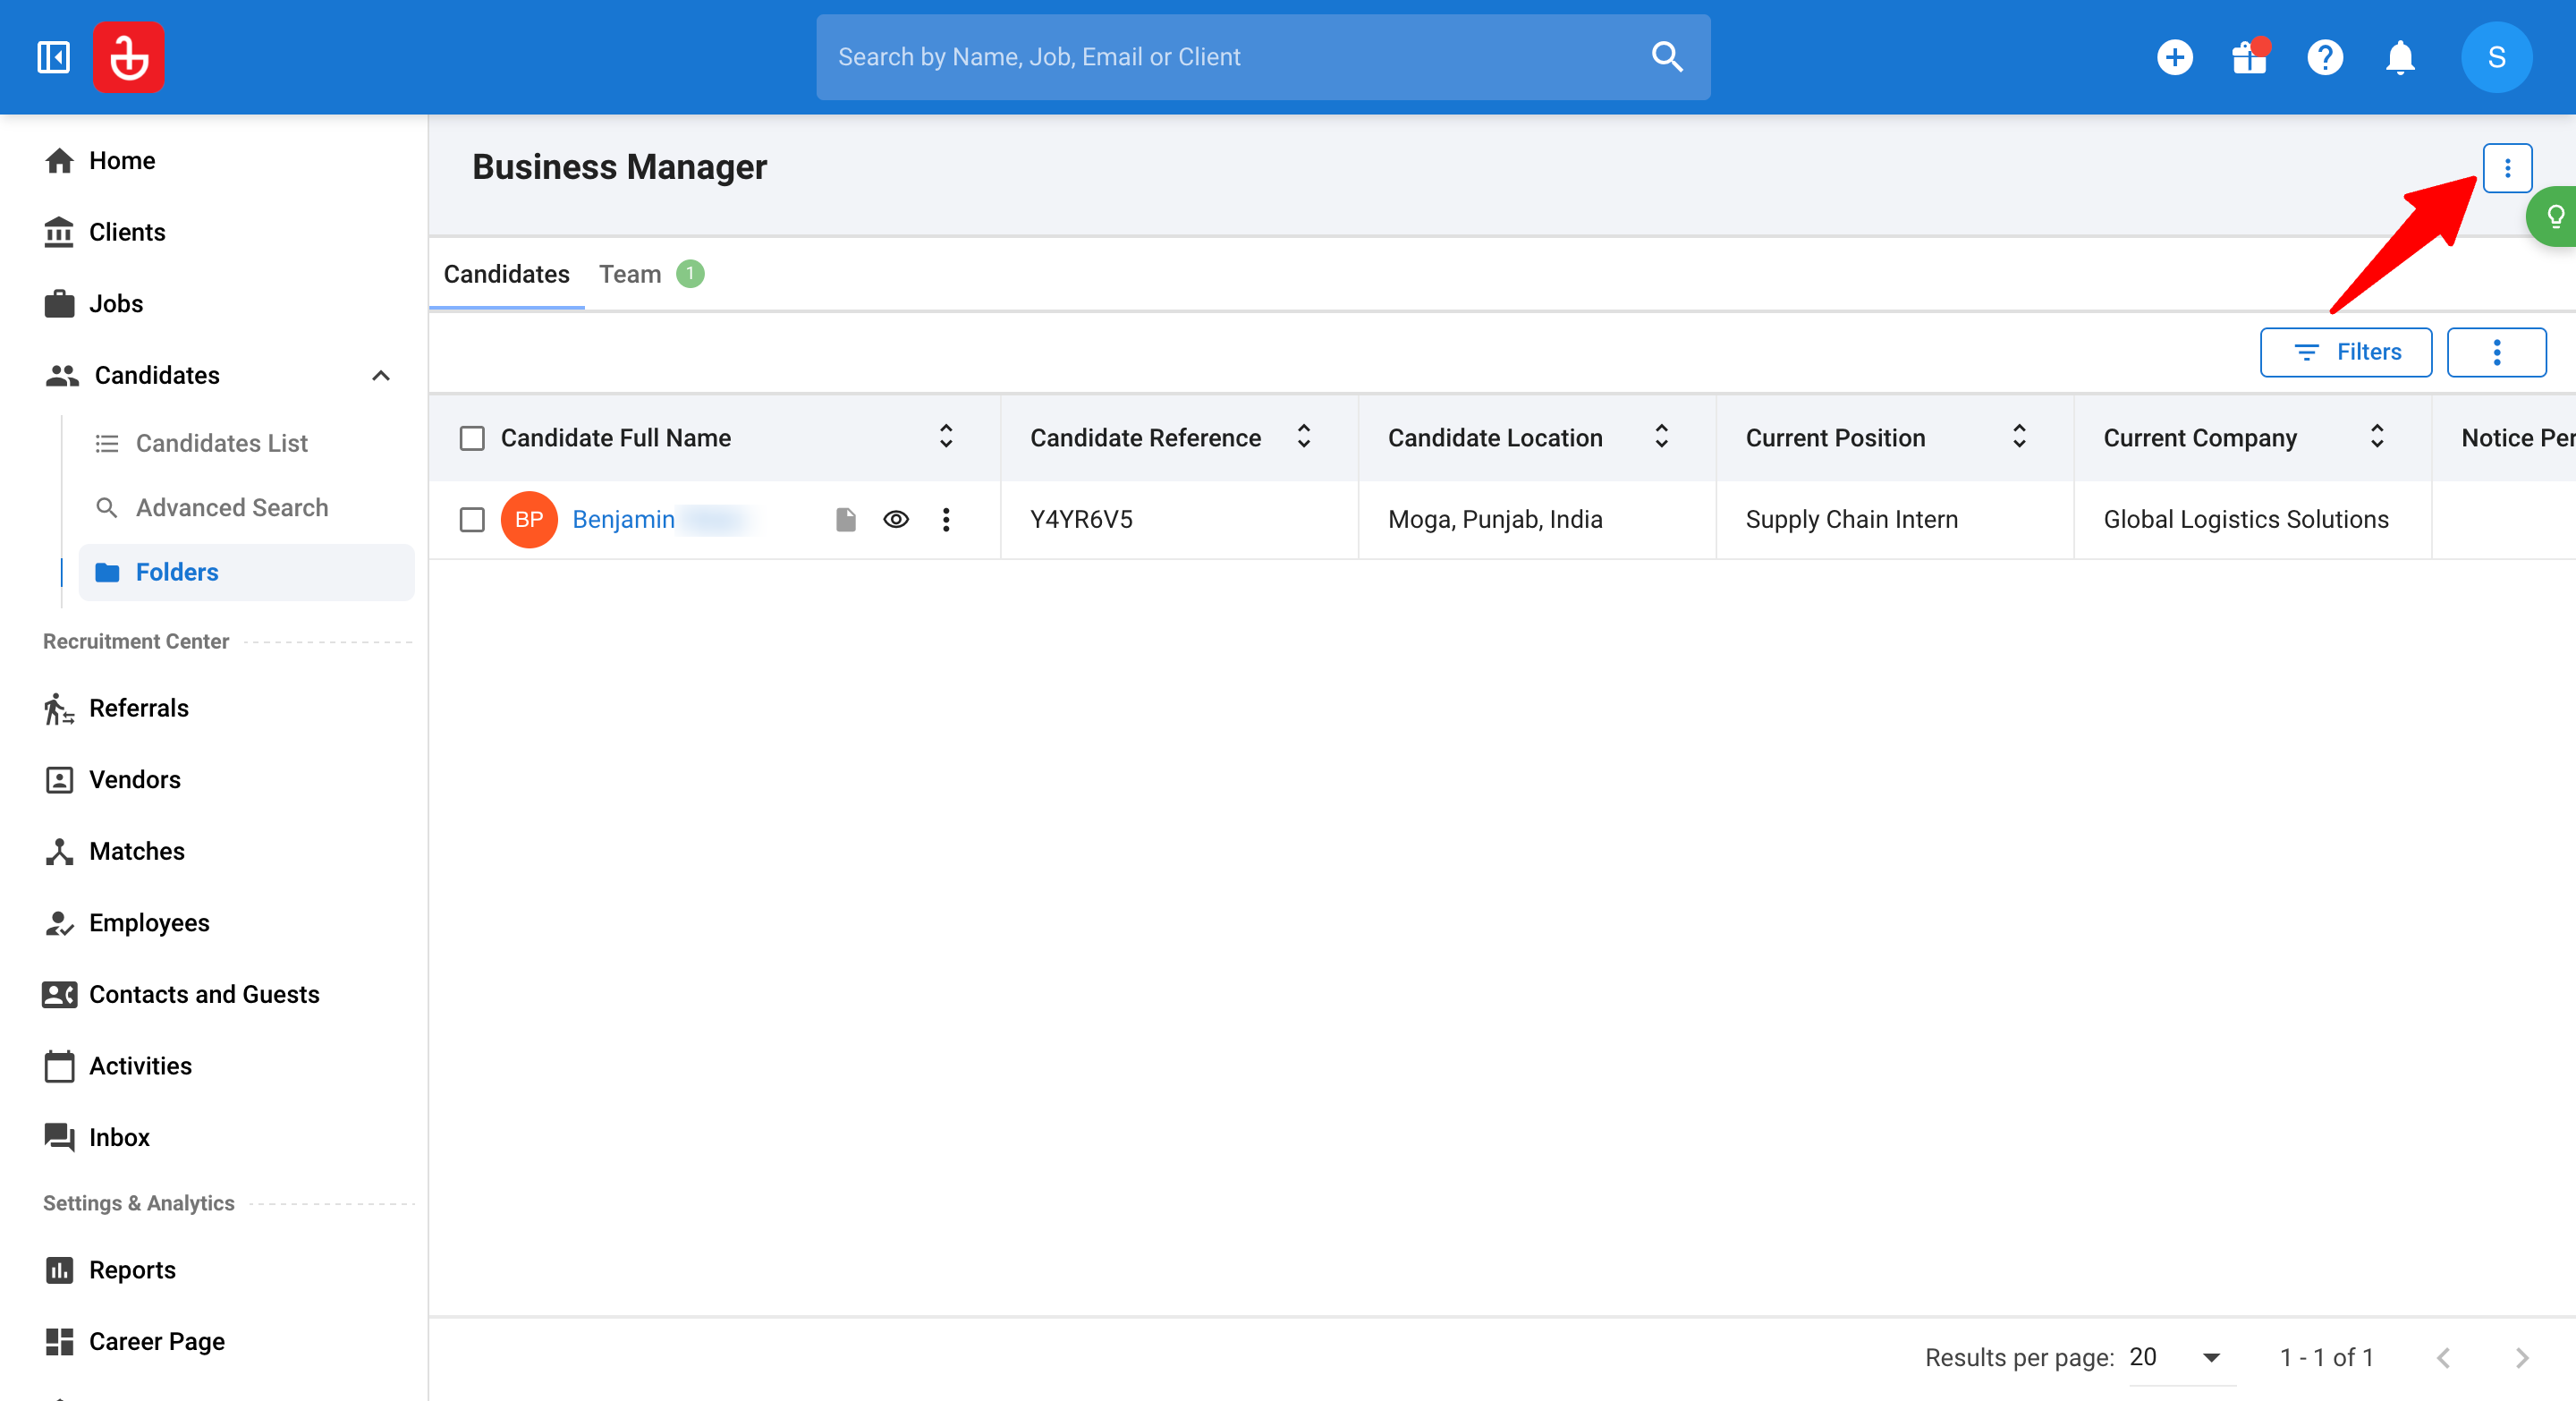The height and width of the screenshot is (1401, 2576).
Task: Open the gift rewards icon
Action: [x=2250, y=57]
